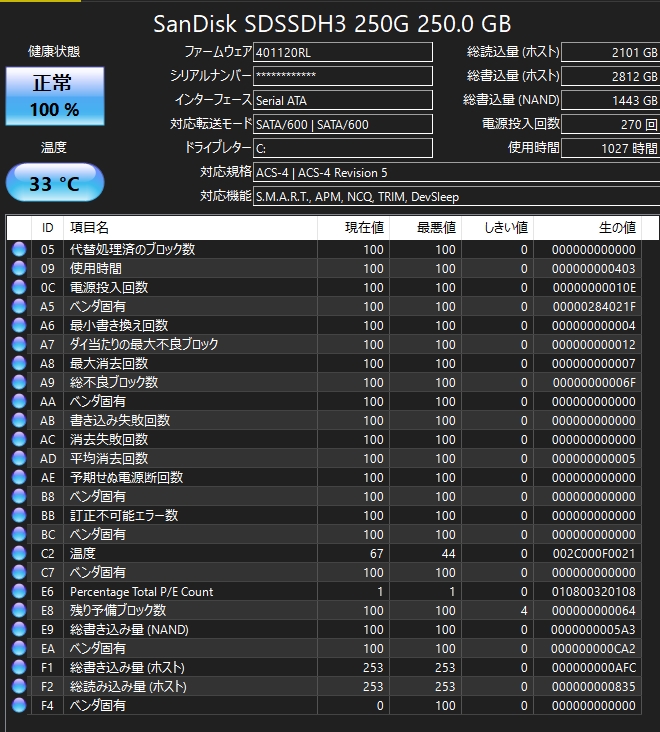Click the status orb in row A7
The image size is (660, 732).
[x=19, y=344]
